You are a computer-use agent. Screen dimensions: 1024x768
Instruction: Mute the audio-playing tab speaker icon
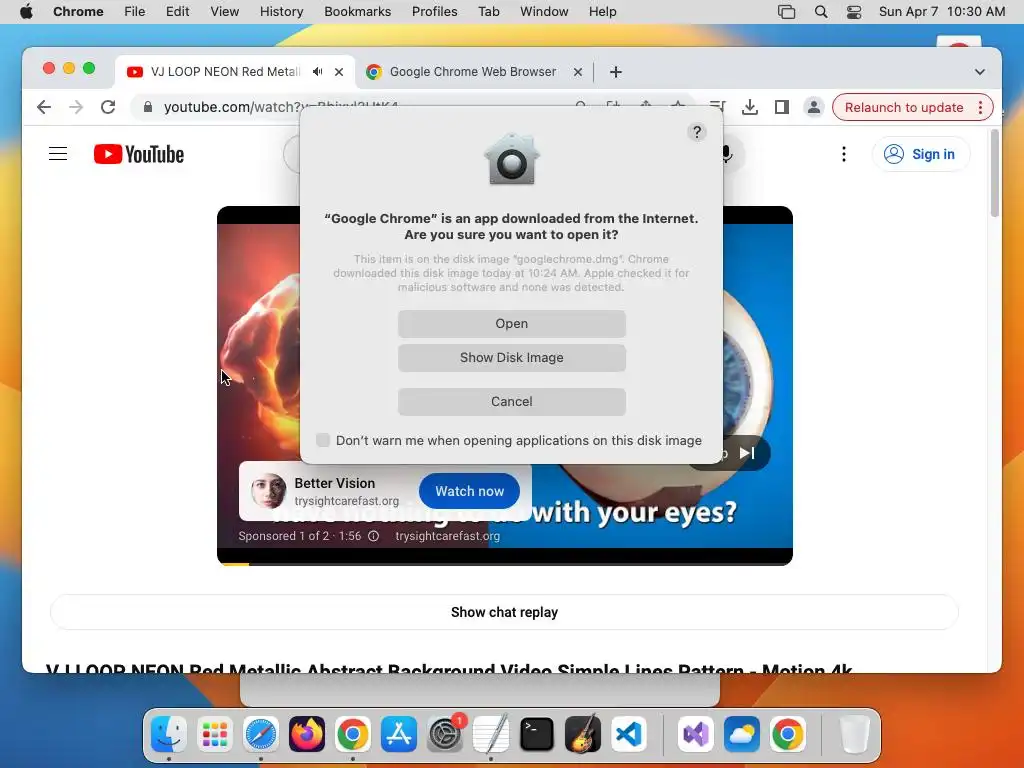[x=318, y=72]
